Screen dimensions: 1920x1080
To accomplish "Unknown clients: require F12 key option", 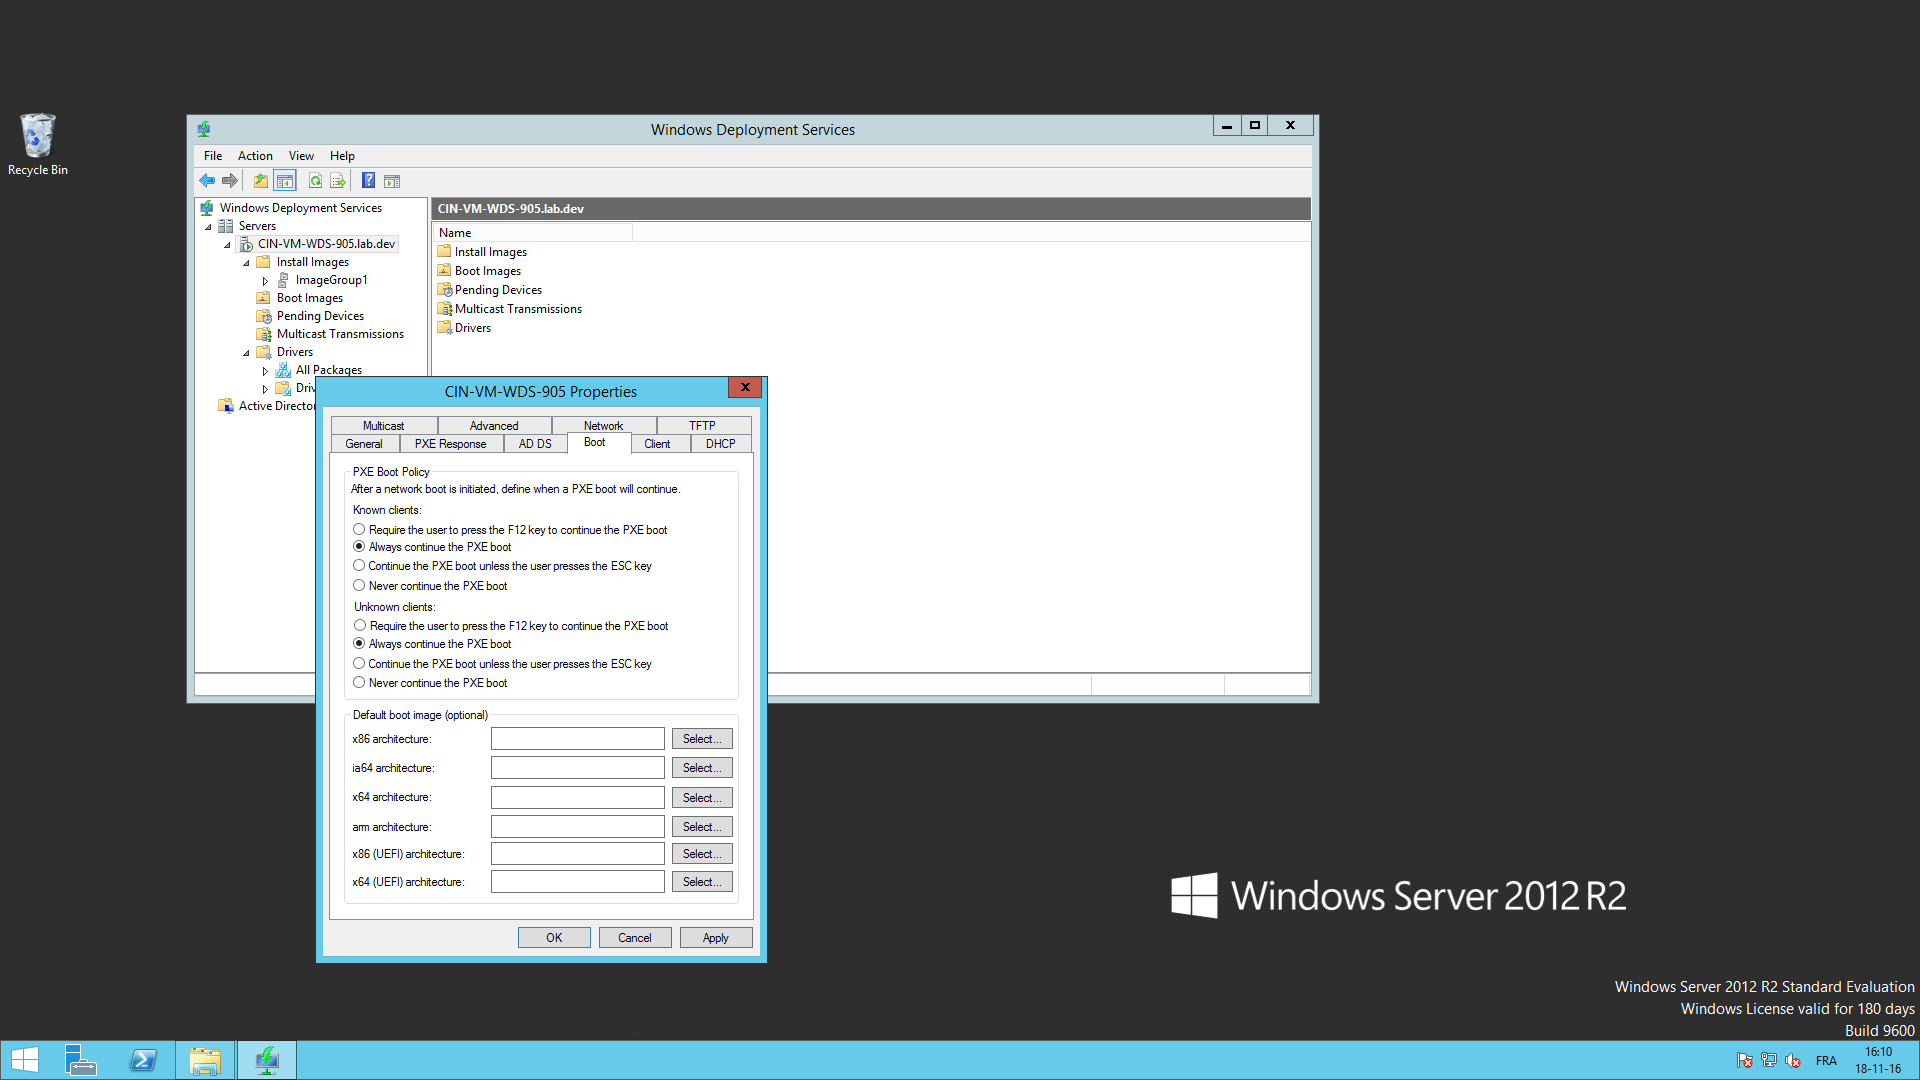I will tap(359, 626).
